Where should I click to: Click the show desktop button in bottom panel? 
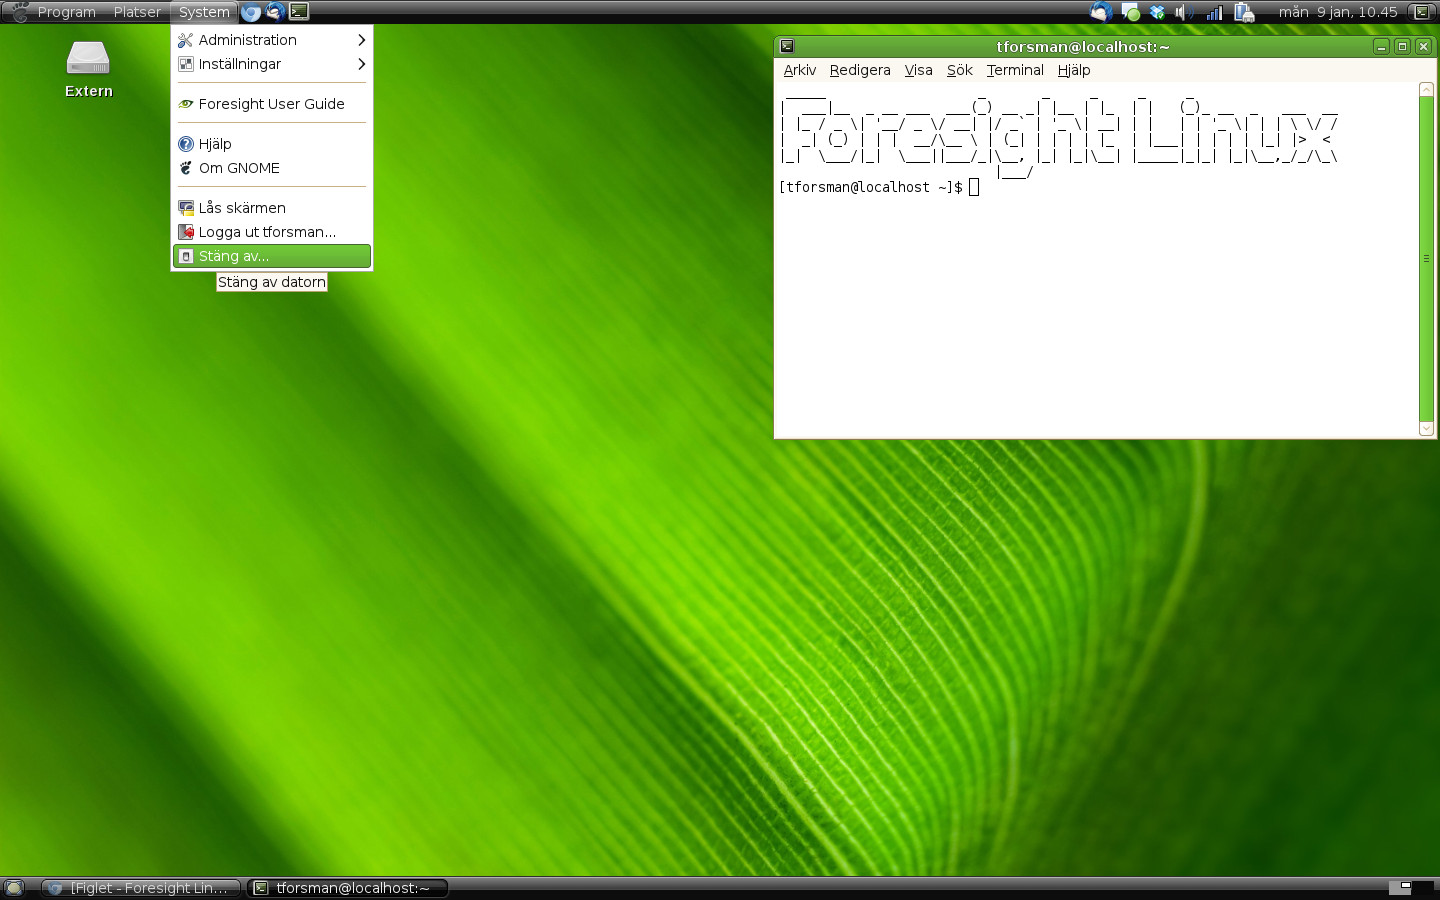(14, 888)
